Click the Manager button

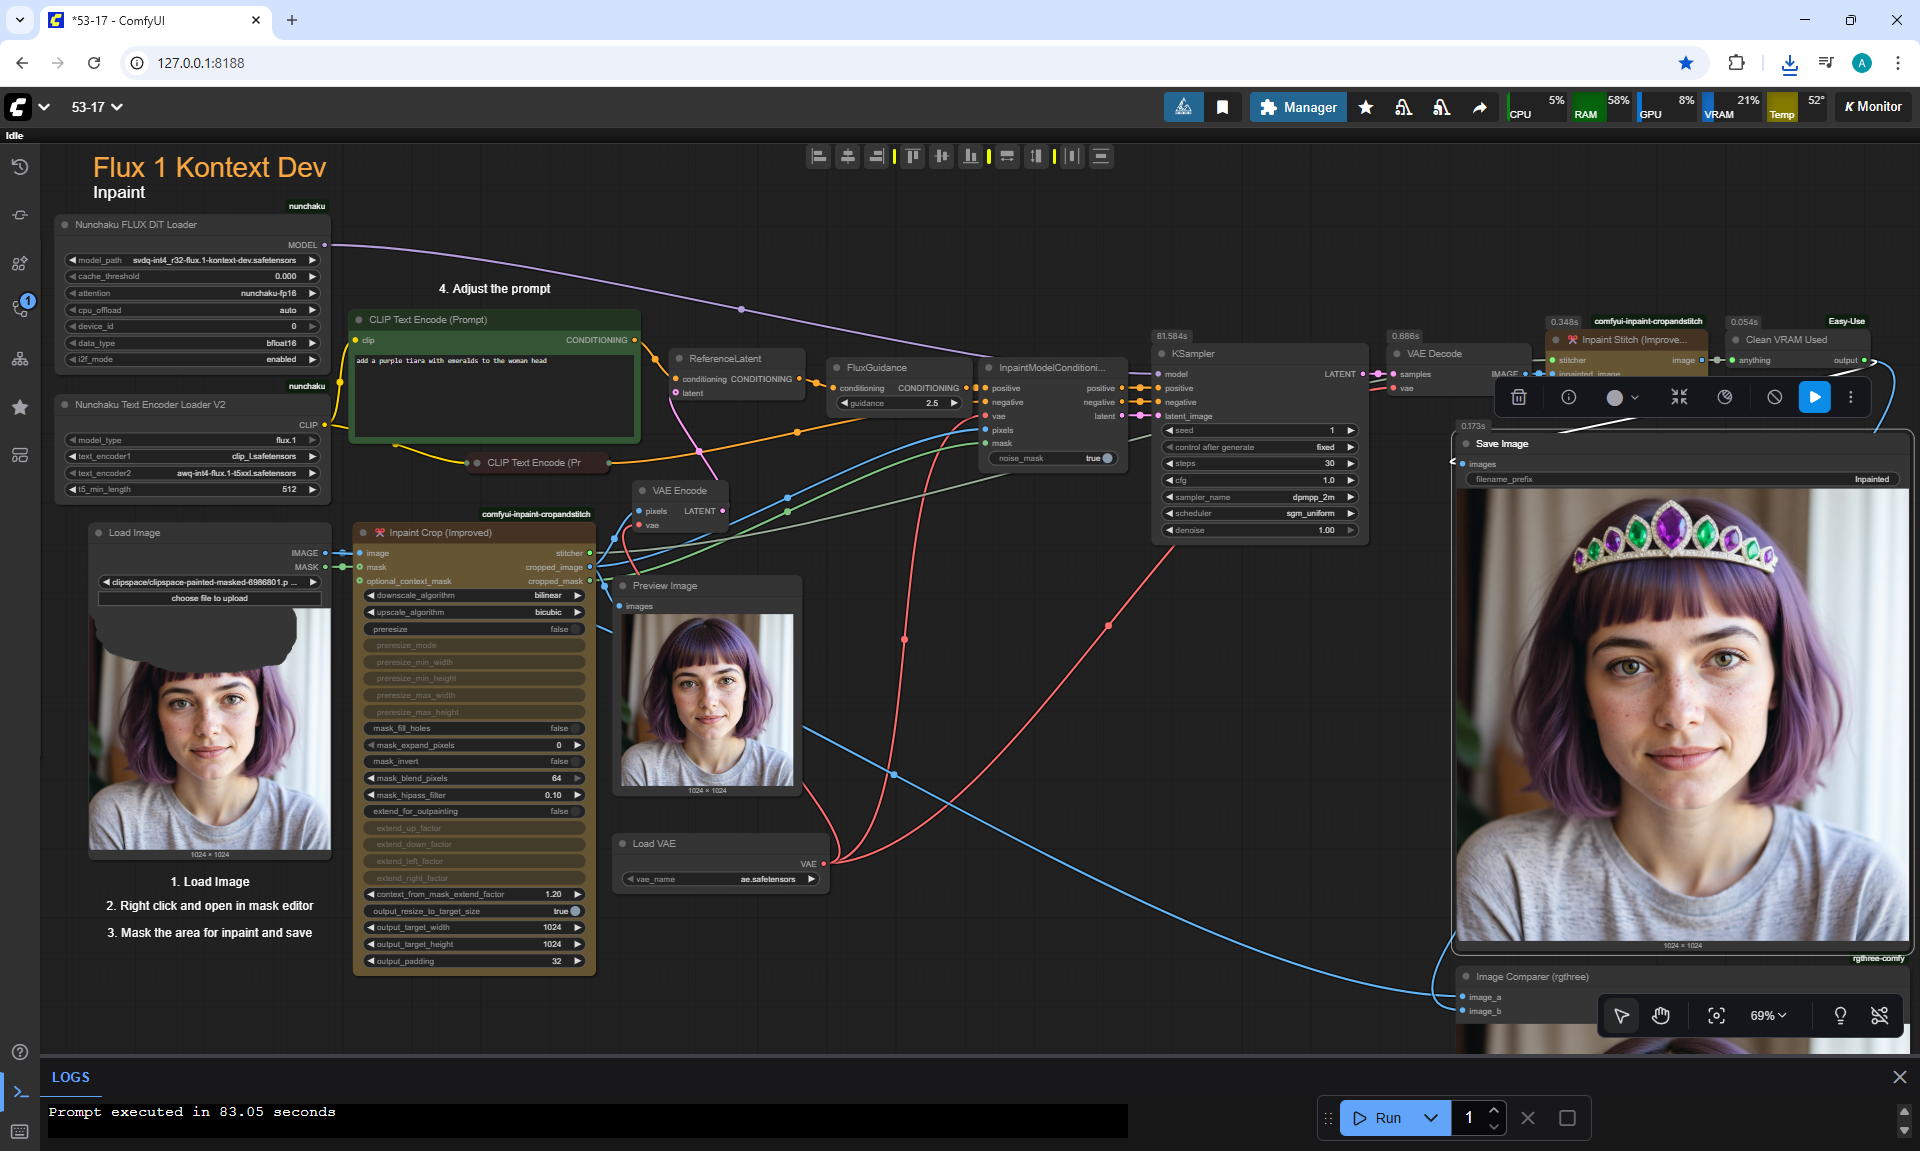(1297, 107)
